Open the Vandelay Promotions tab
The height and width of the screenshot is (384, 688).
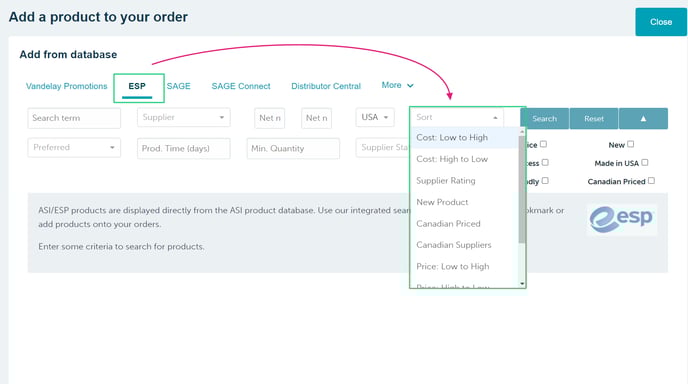pos(66,86)
